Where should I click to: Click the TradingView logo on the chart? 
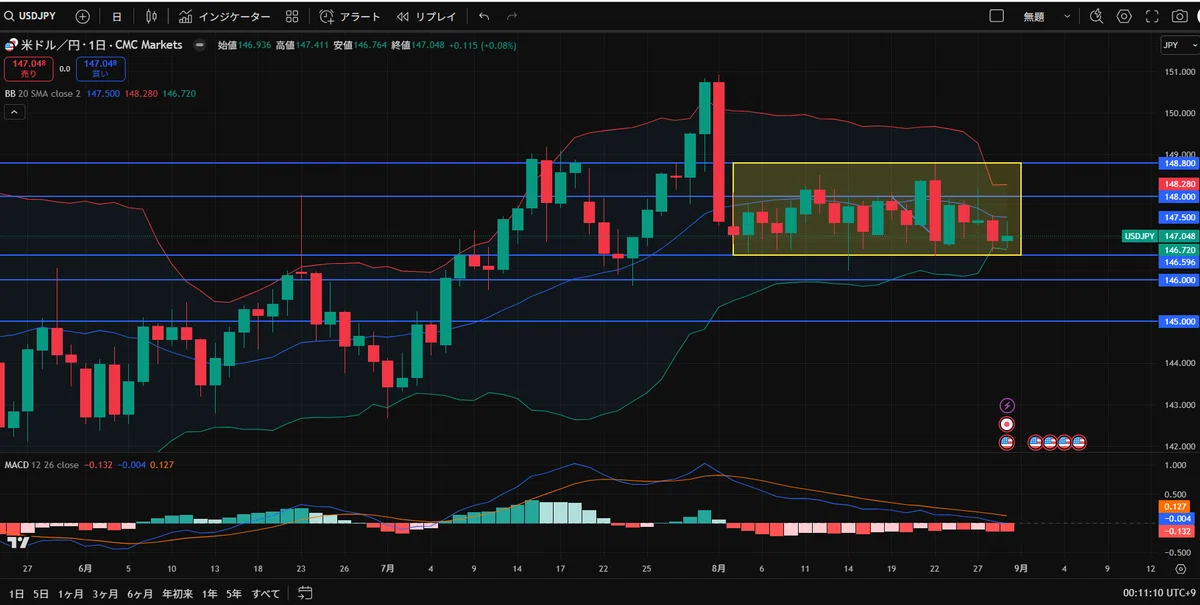click(18, 543)
